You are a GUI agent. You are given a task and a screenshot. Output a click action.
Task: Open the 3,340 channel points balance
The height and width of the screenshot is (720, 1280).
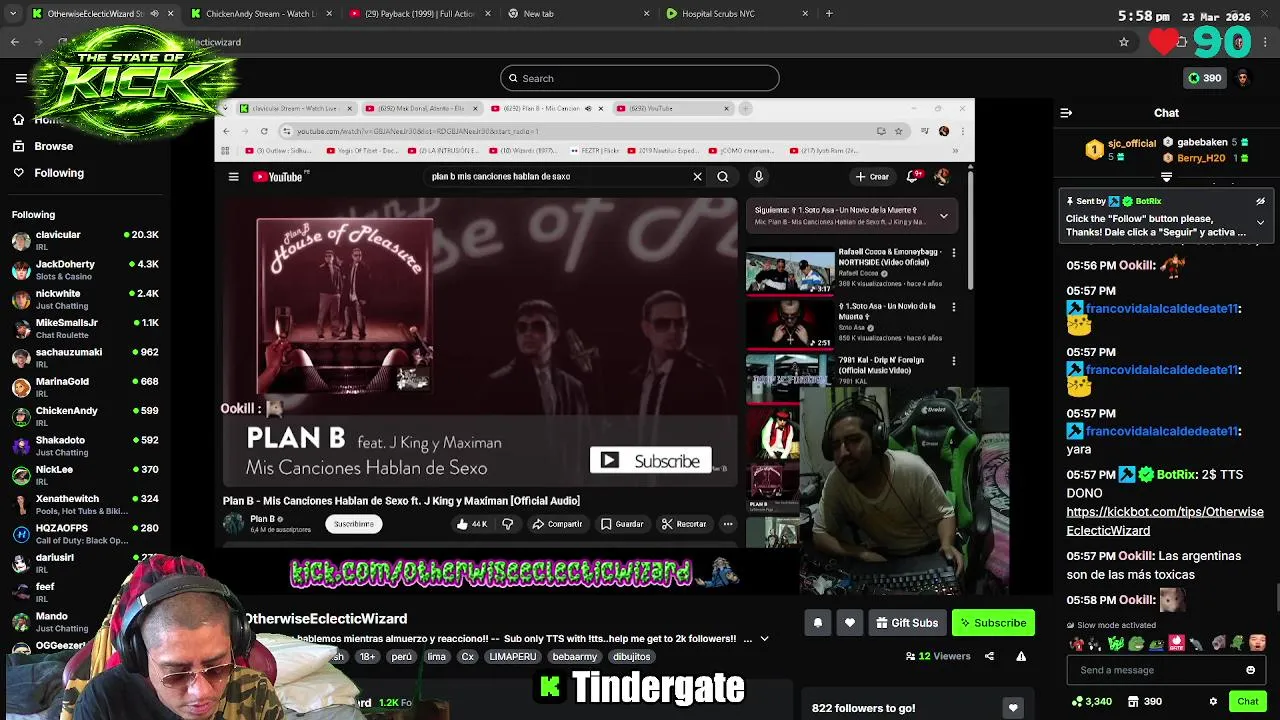[x=1091, y=702]
